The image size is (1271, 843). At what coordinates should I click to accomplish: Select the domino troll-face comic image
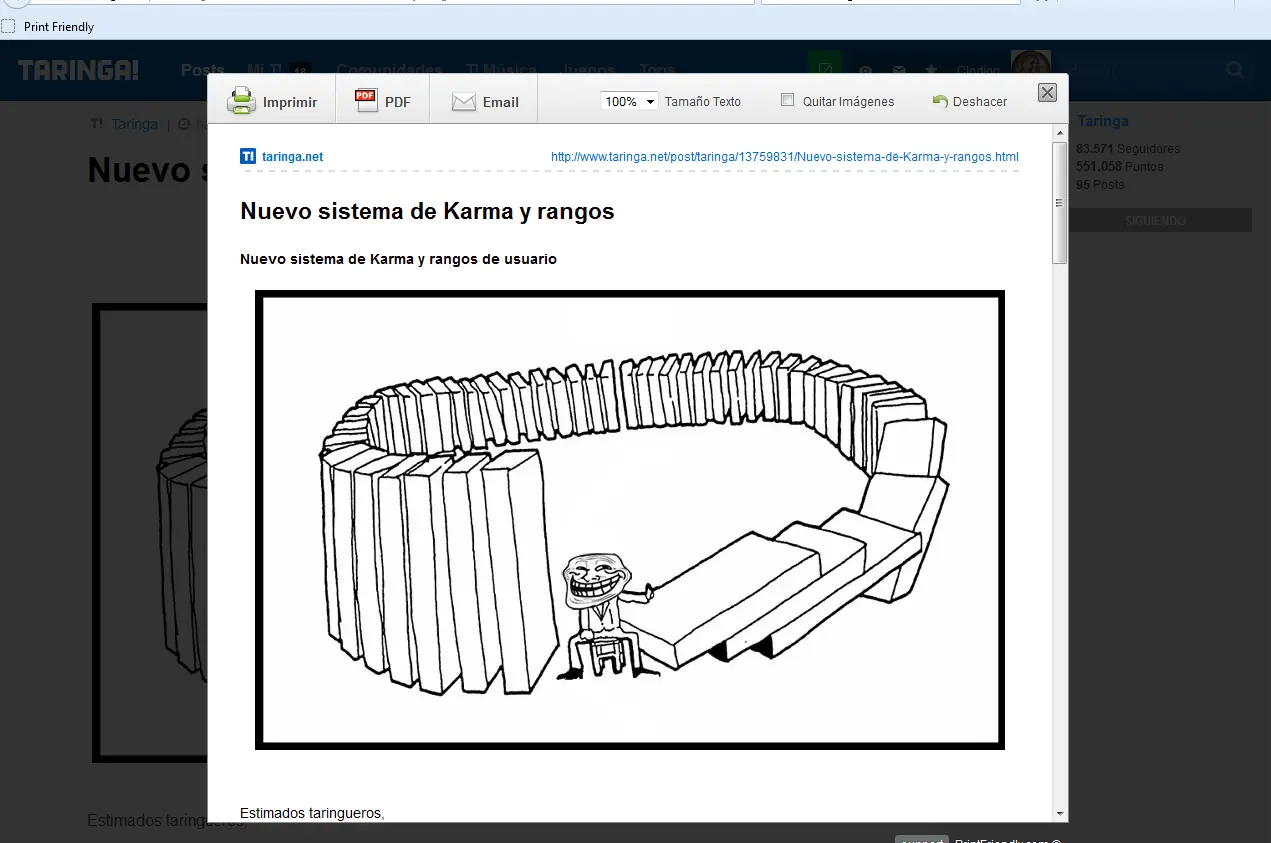pos(630,520)
